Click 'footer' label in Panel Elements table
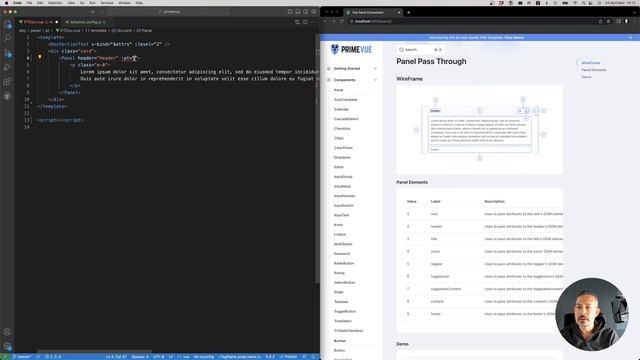Viewport: 640px width, 360px height. click(x=436, y=314)
